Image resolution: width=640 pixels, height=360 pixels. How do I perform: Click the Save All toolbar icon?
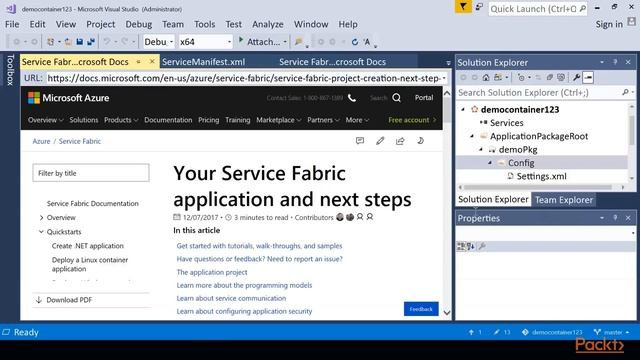(91, 42)
